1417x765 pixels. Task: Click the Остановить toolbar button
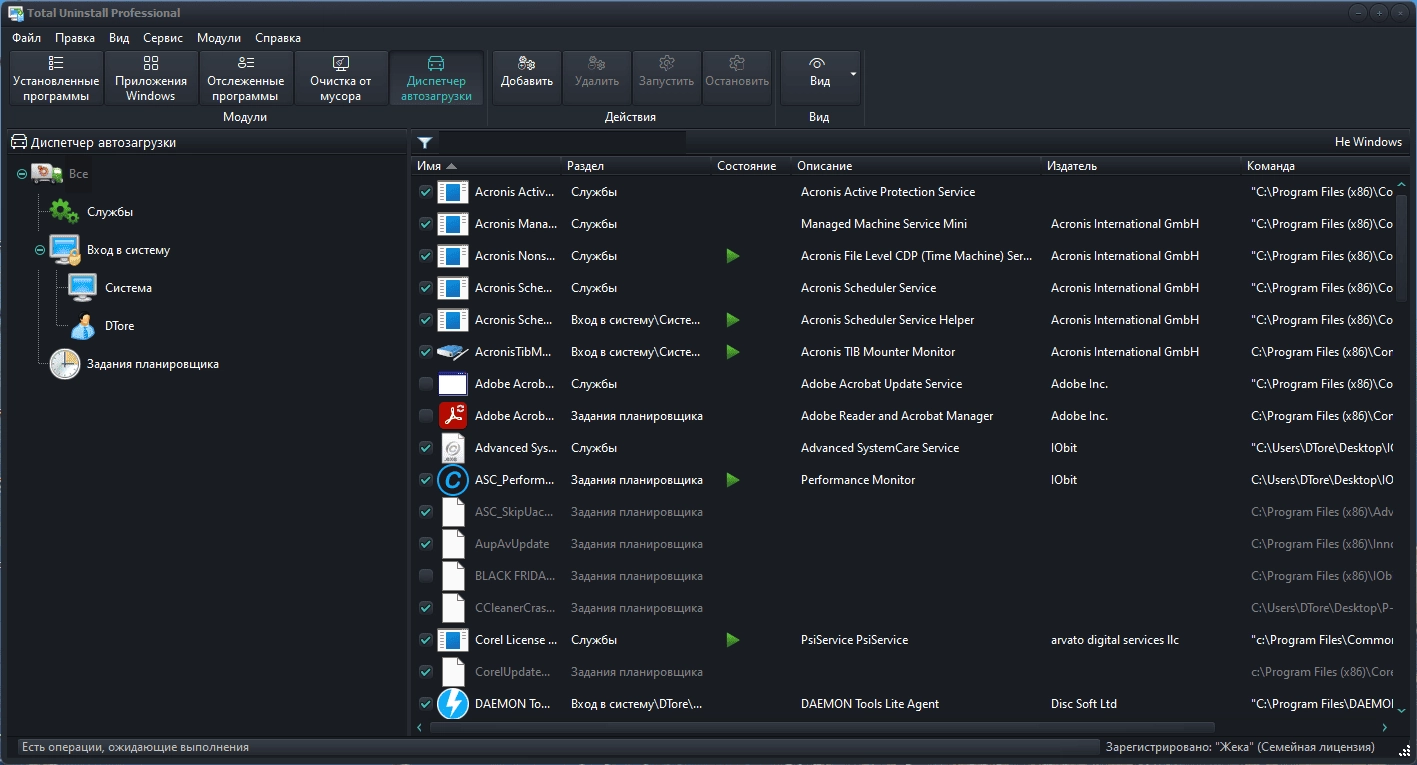point(737,78)
